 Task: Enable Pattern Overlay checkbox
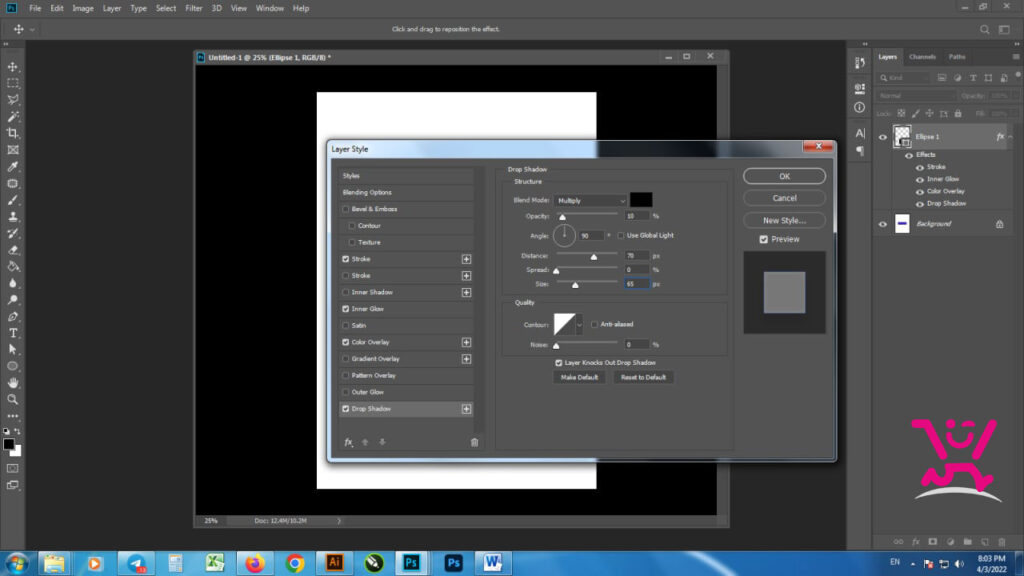click(345, 376)
